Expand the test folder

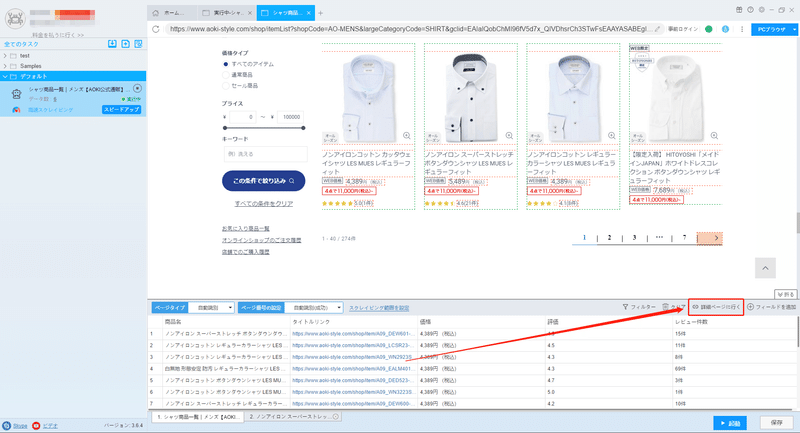5,56
